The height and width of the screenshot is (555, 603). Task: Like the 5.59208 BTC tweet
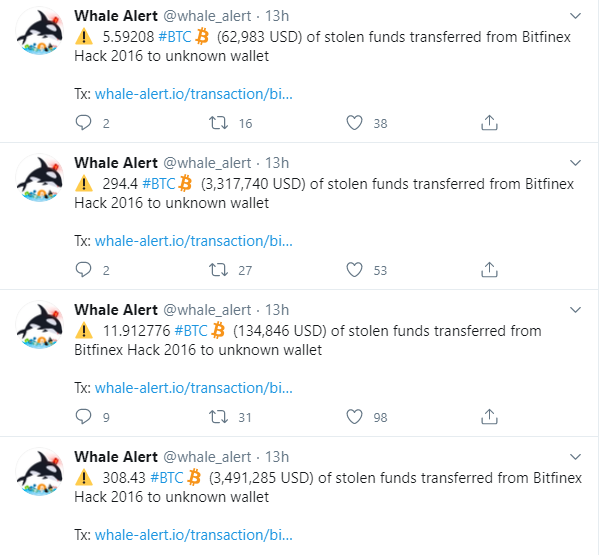[354, 123]
